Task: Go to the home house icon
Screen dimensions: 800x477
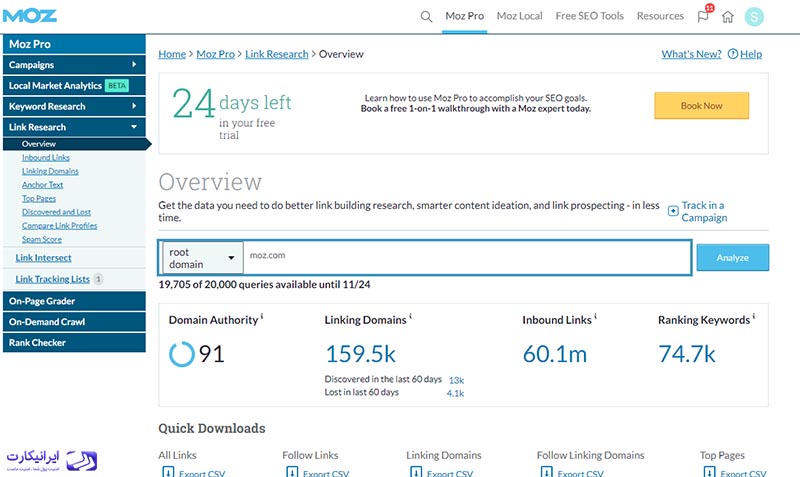Action: click(728, 17)
